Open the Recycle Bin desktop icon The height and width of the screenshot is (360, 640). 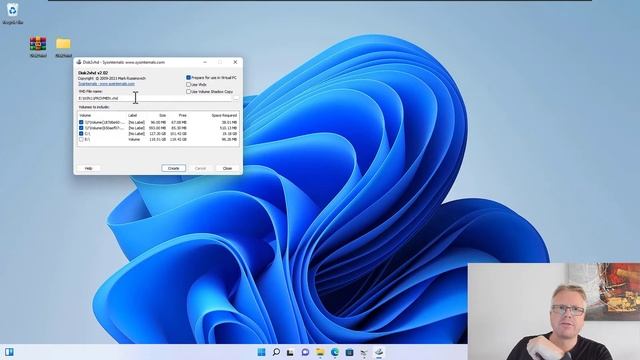click(x=12, y=10)
